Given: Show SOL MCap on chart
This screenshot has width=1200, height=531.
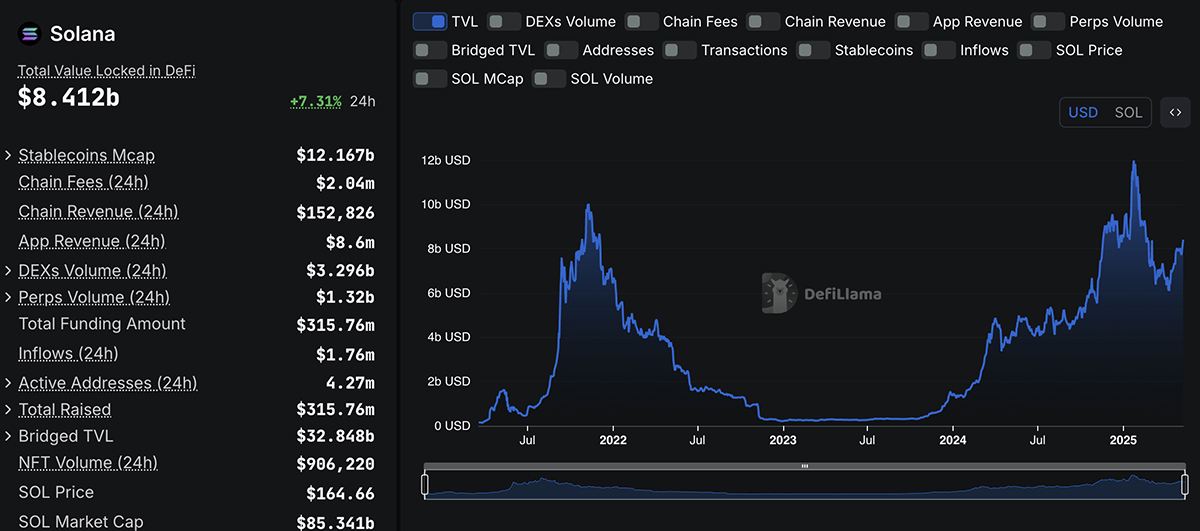Looking at the screenshot, I should point(429,78).
